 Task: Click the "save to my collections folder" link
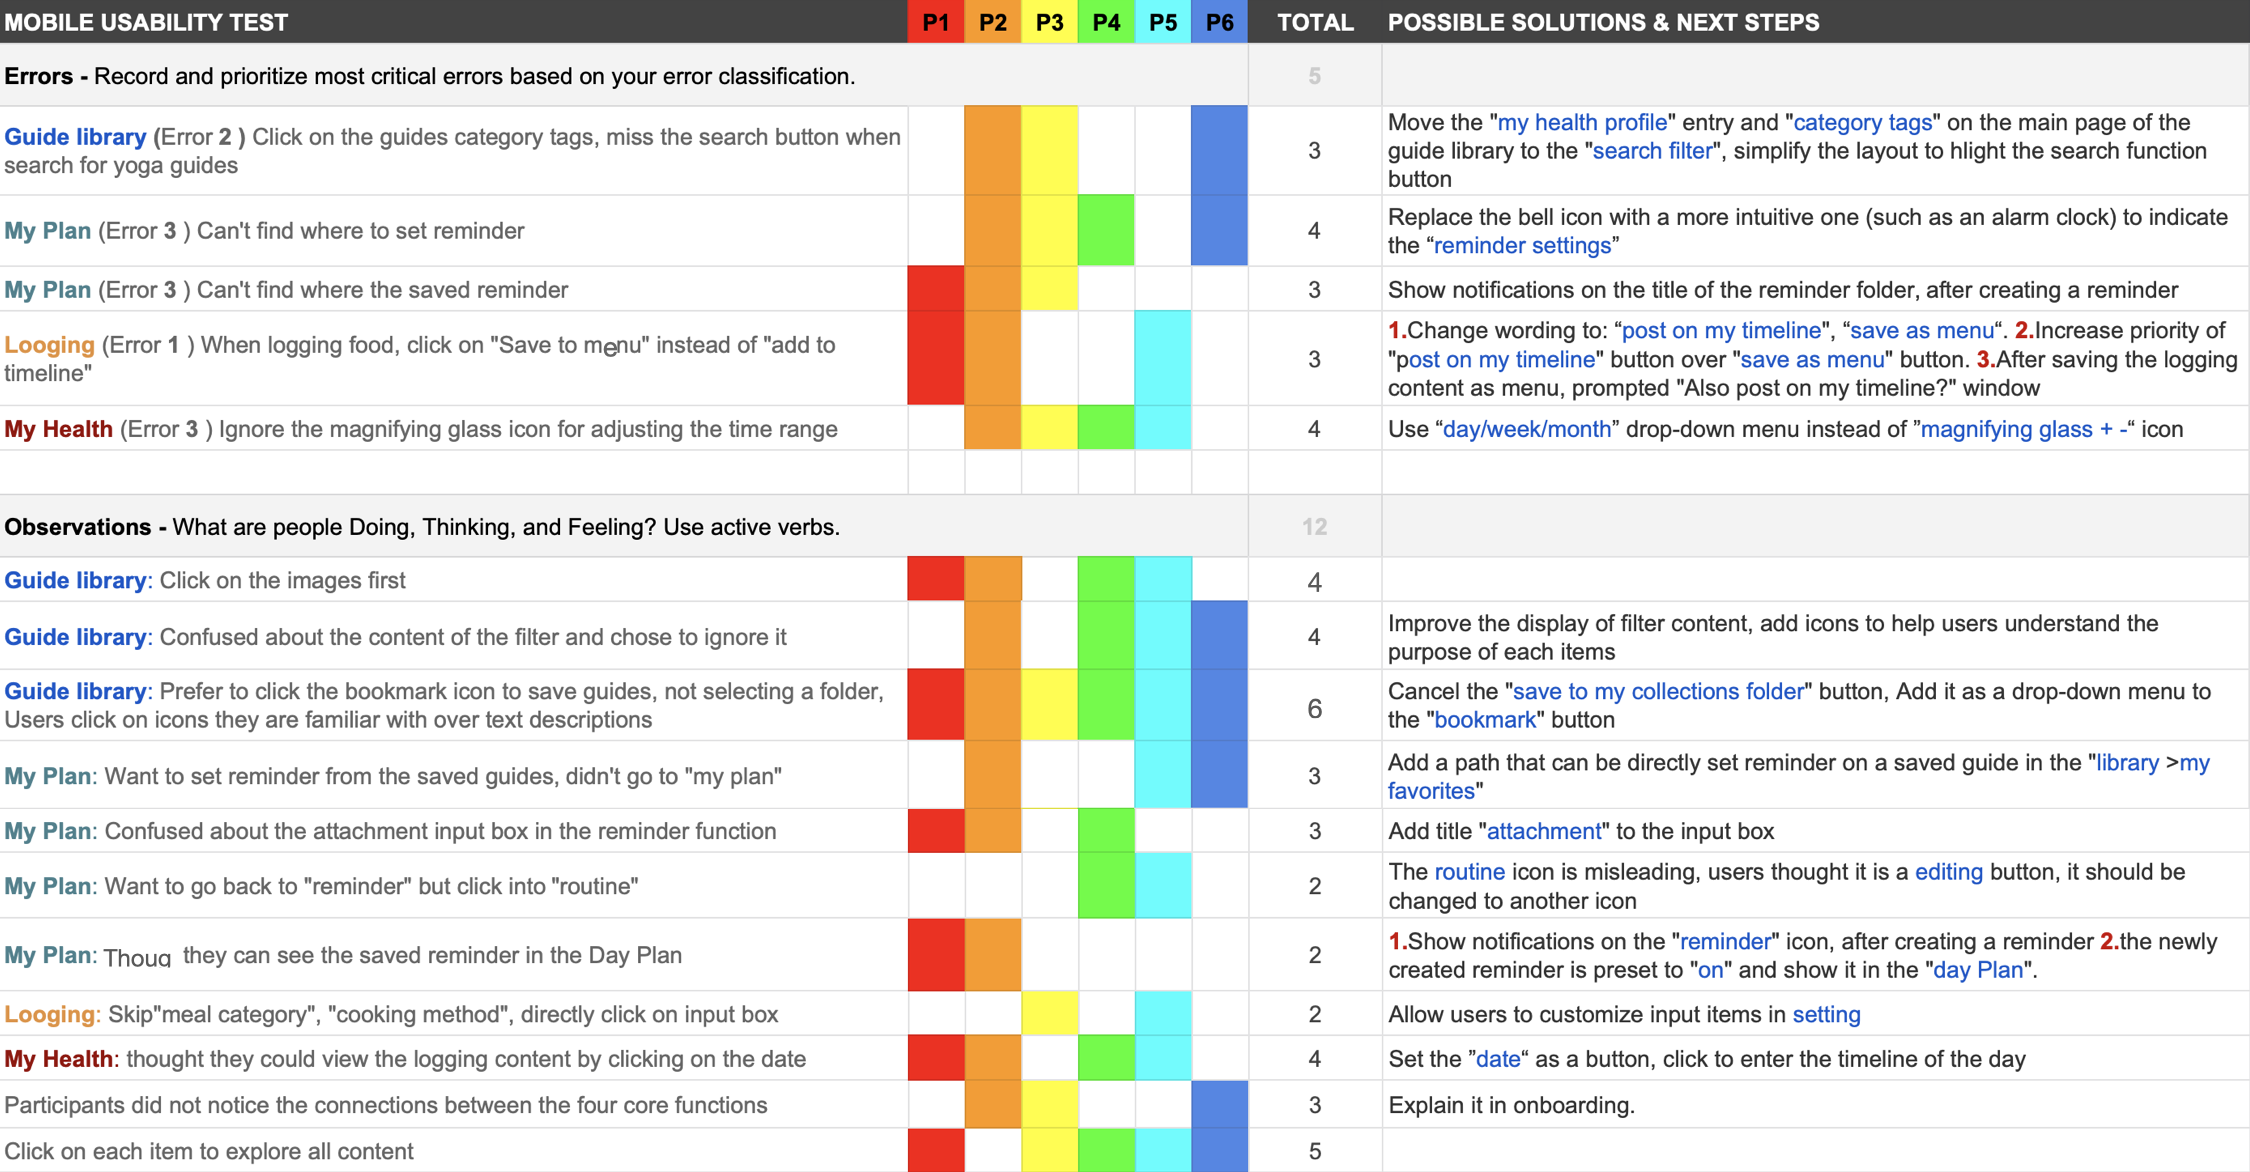[x=1658, y=691]
